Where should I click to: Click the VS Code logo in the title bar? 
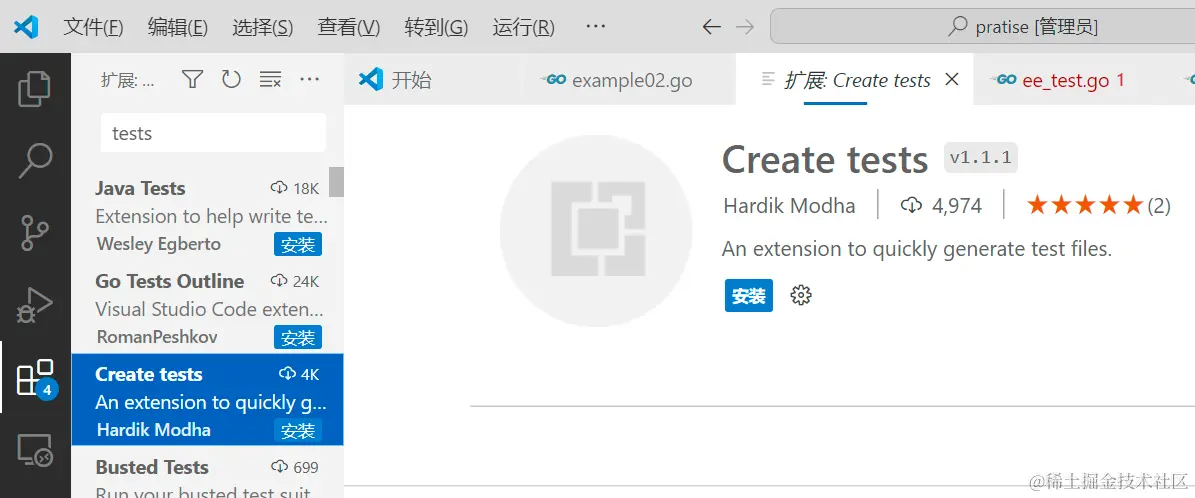point(26,27)
